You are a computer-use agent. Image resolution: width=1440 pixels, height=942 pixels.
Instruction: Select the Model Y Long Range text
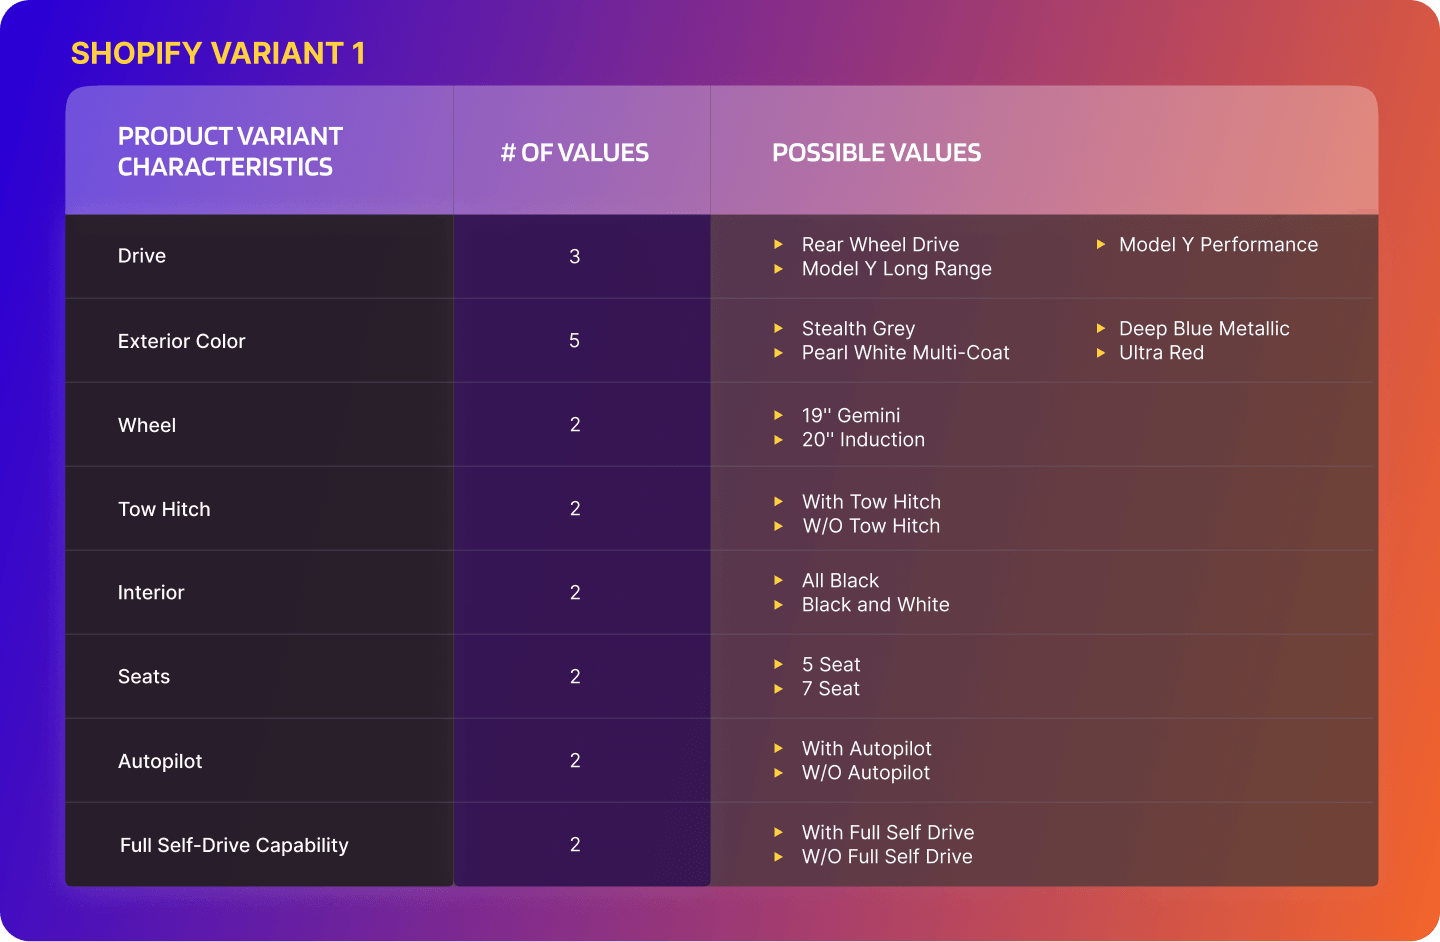pyautogui.click(x=897, y=269)
